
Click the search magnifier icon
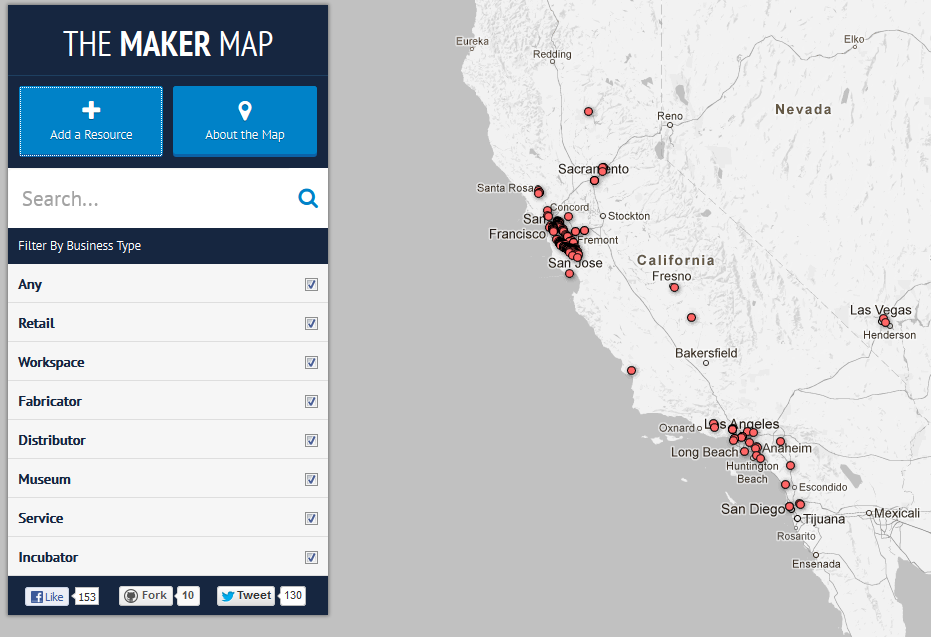click(308, 198)
